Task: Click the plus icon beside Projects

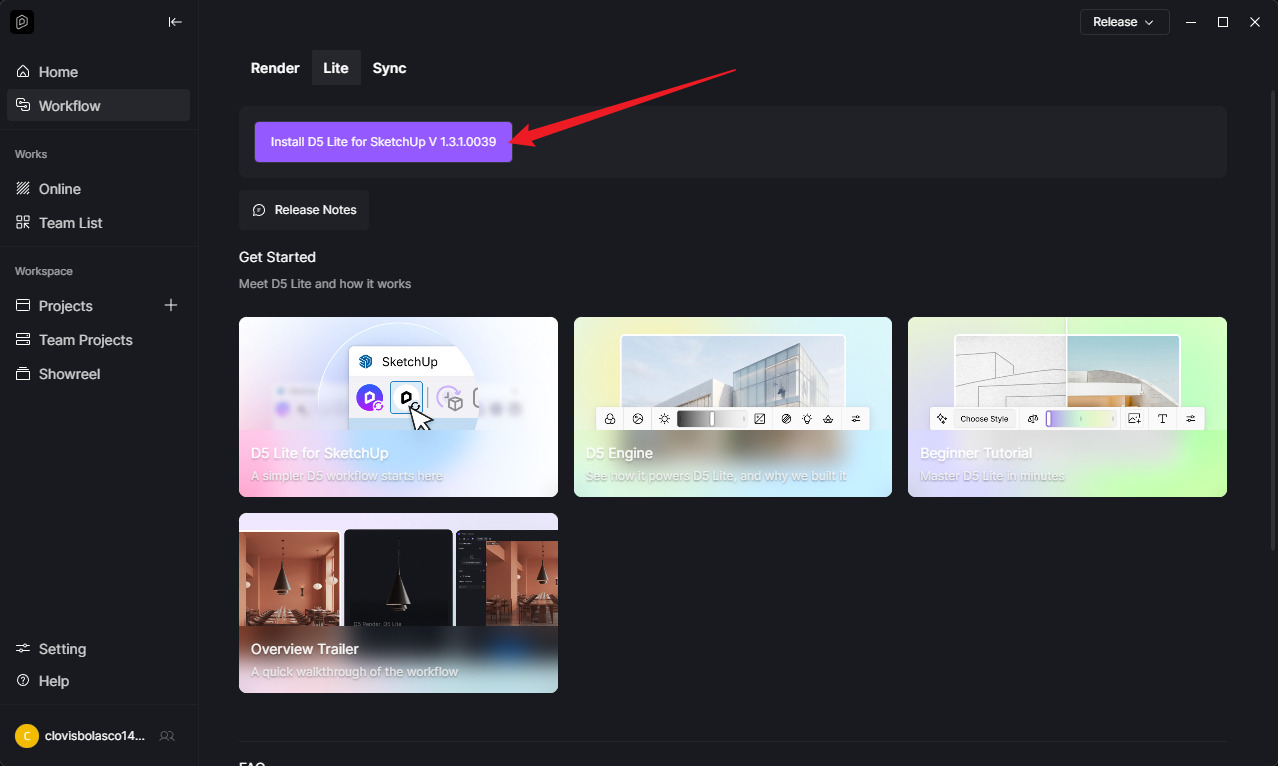Action: click(x=171, y=305)
